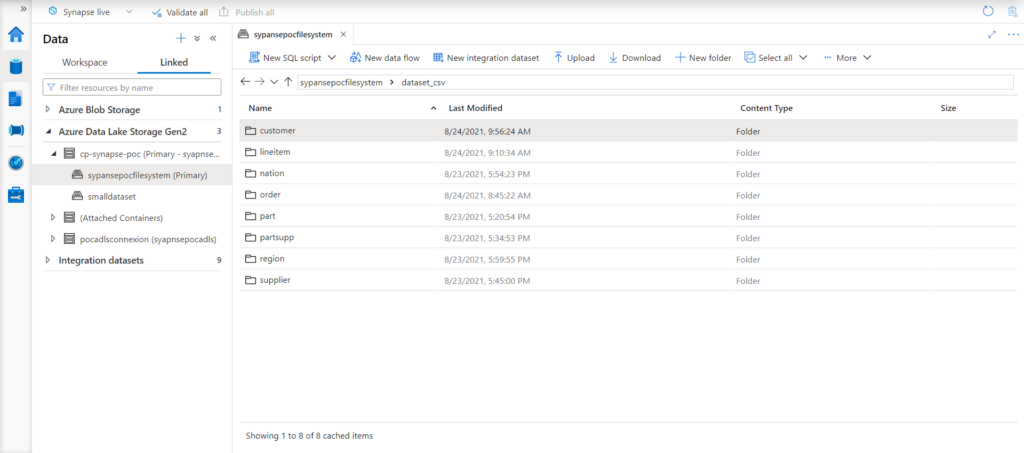Click the Upload button
Image resolution: width=1024 pixels, height=453 pixels.
(x=574, y=57)
